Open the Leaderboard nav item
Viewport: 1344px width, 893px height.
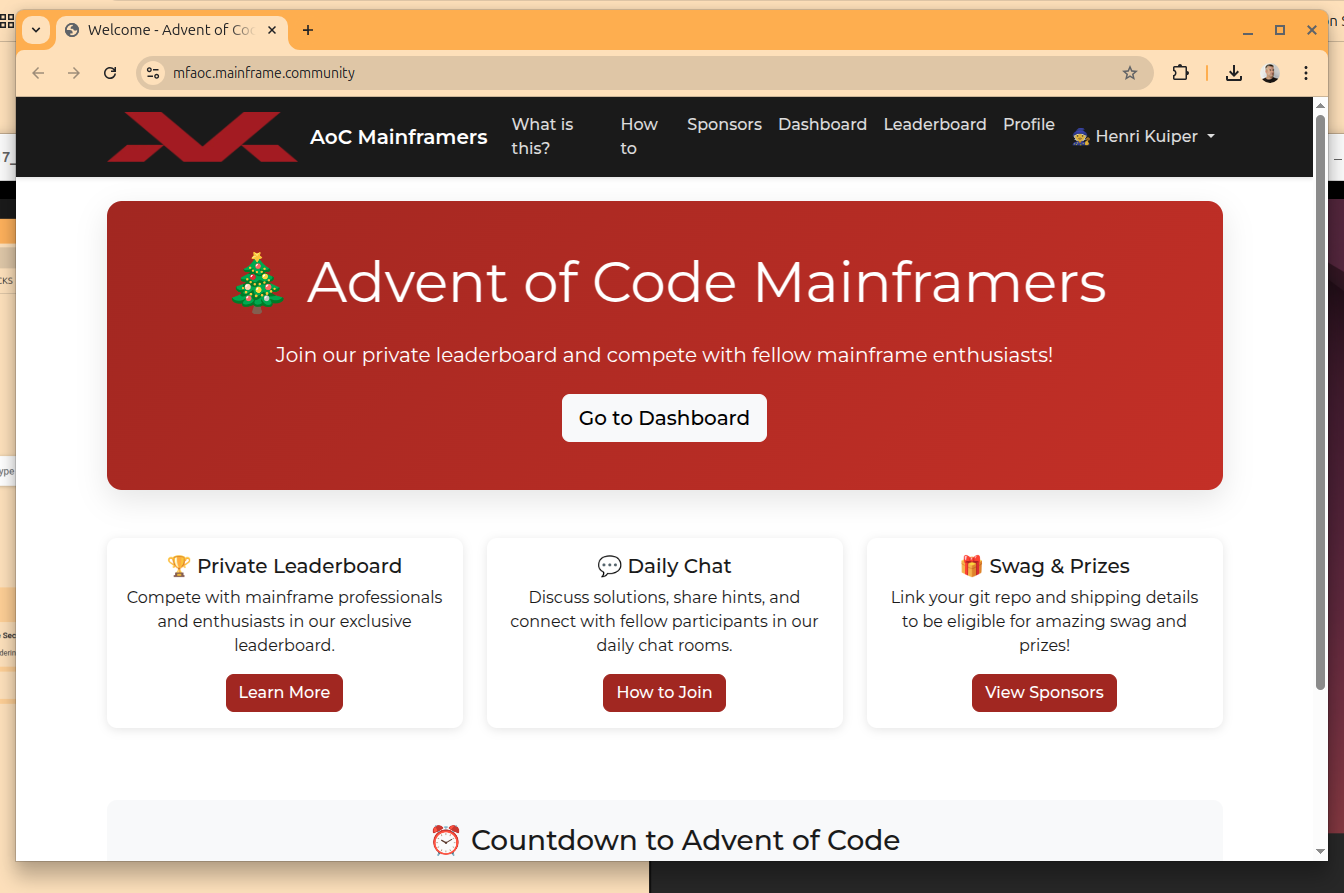coord(934,124)
